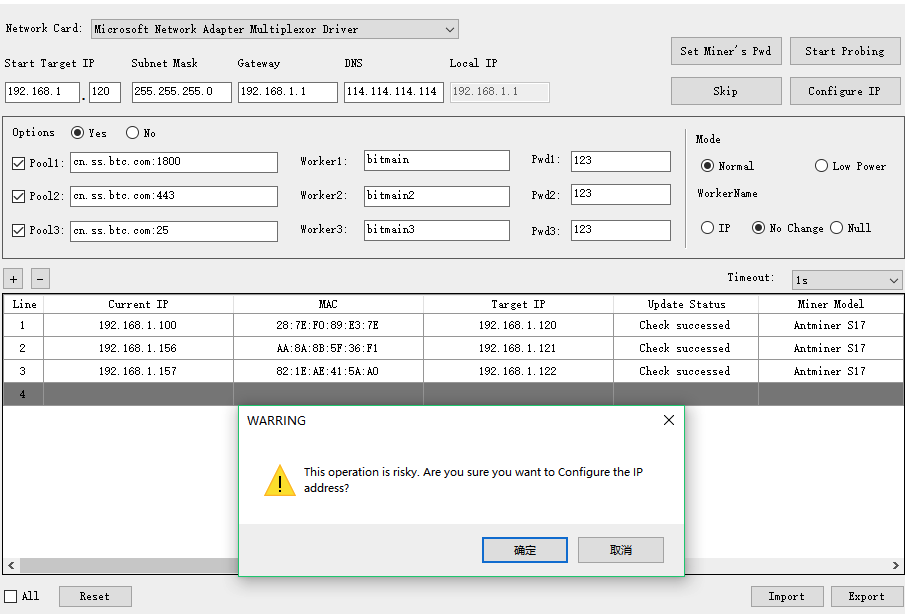Click the Export button
The width and height of the screenshot is (905, 614).
point(866,596)
